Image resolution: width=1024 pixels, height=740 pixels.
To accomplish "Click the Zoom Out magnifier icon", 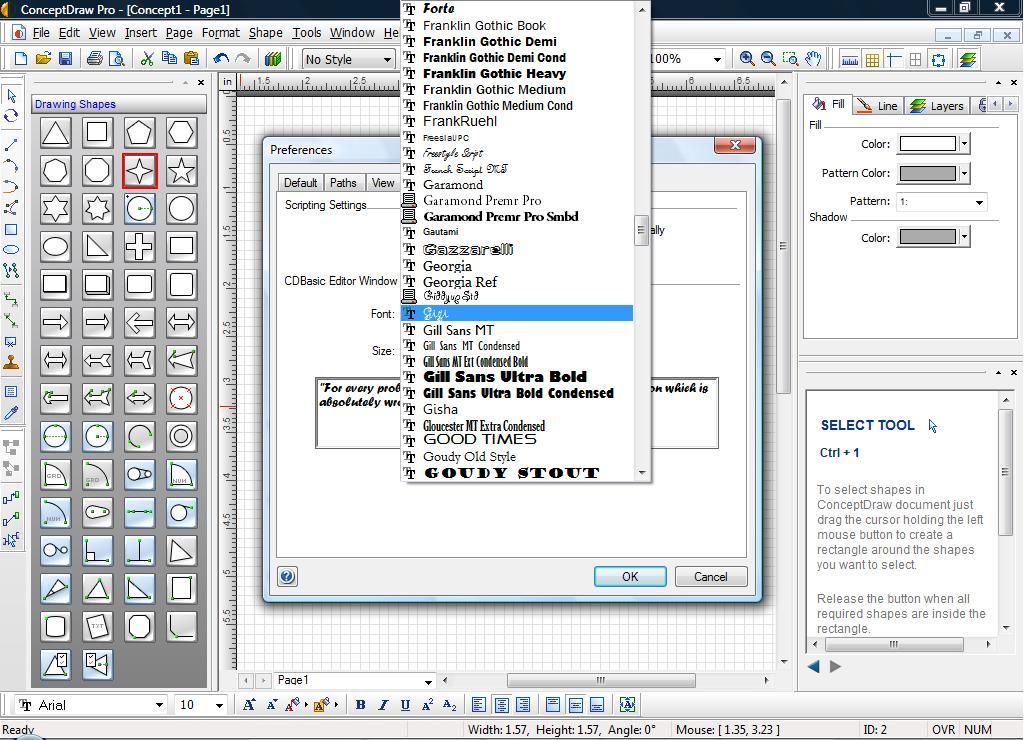I will coord(769,59).
